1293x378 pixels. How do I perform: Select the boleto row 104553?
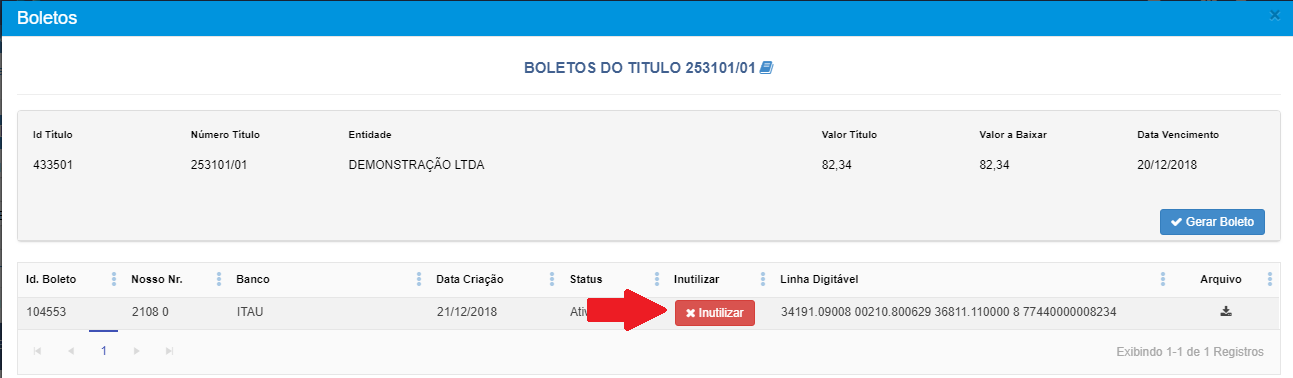tap(649, 313)
